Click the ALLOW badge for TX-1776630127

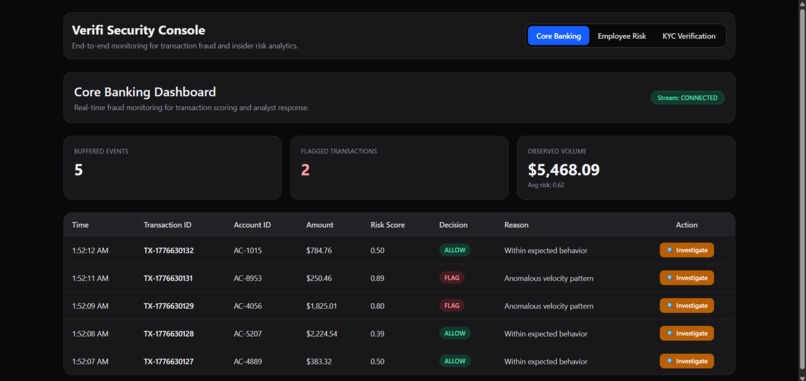tap(455, 361)
